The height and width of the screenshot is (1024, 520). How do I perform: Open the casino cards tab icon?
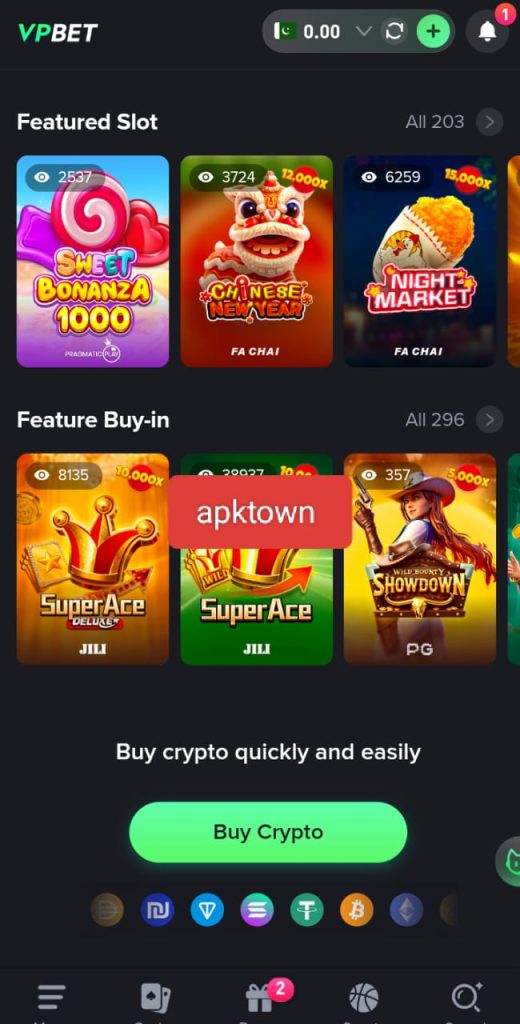tap(155, 999)
